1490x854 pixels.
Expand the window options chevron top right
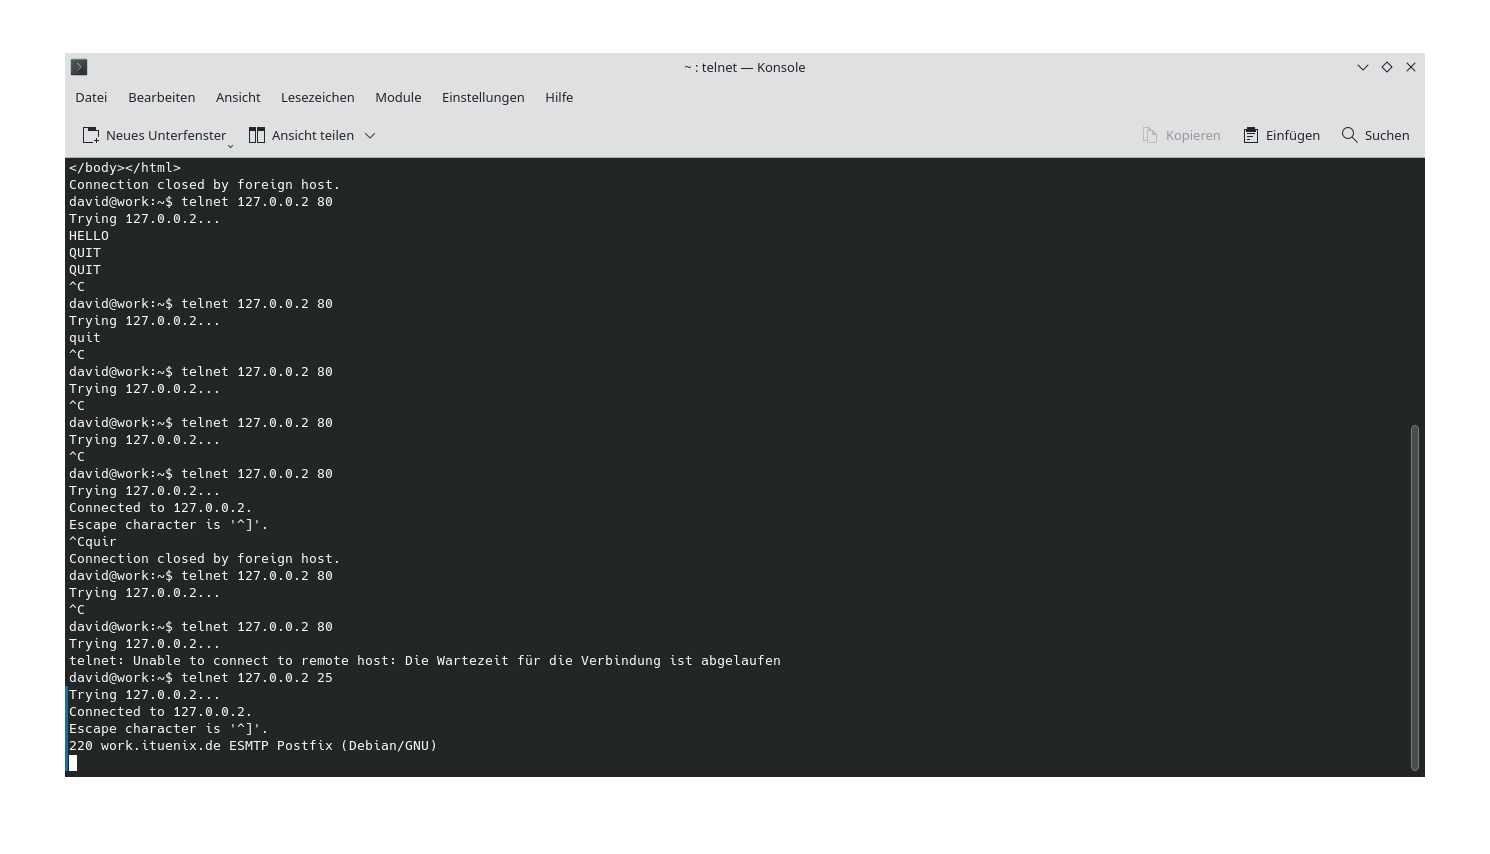pyautogui.click(x=1363, y=67)
